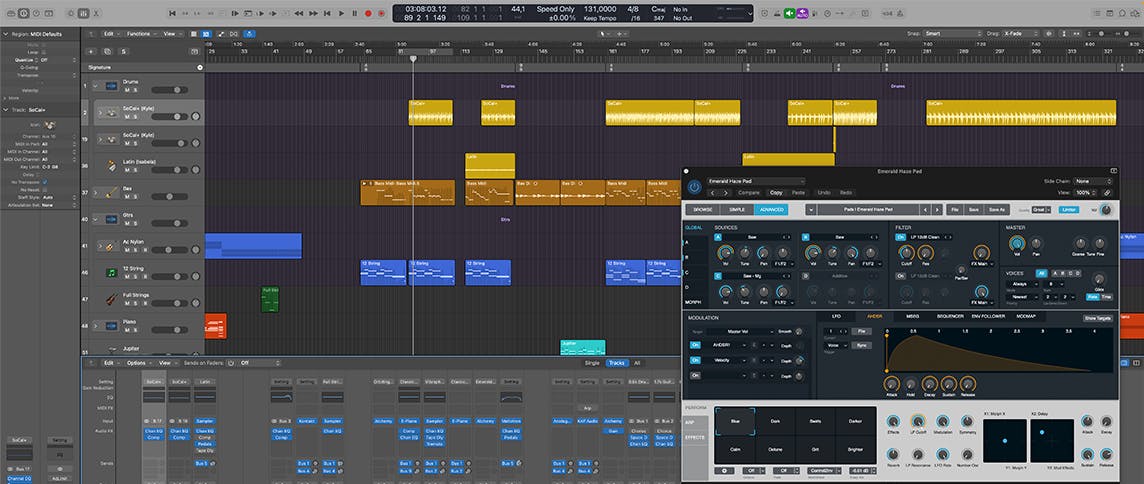Image resolution: width=1144 pixels, height=484 pixels.
Task: Toggle the first Filter On button
Action: point(900,237)
